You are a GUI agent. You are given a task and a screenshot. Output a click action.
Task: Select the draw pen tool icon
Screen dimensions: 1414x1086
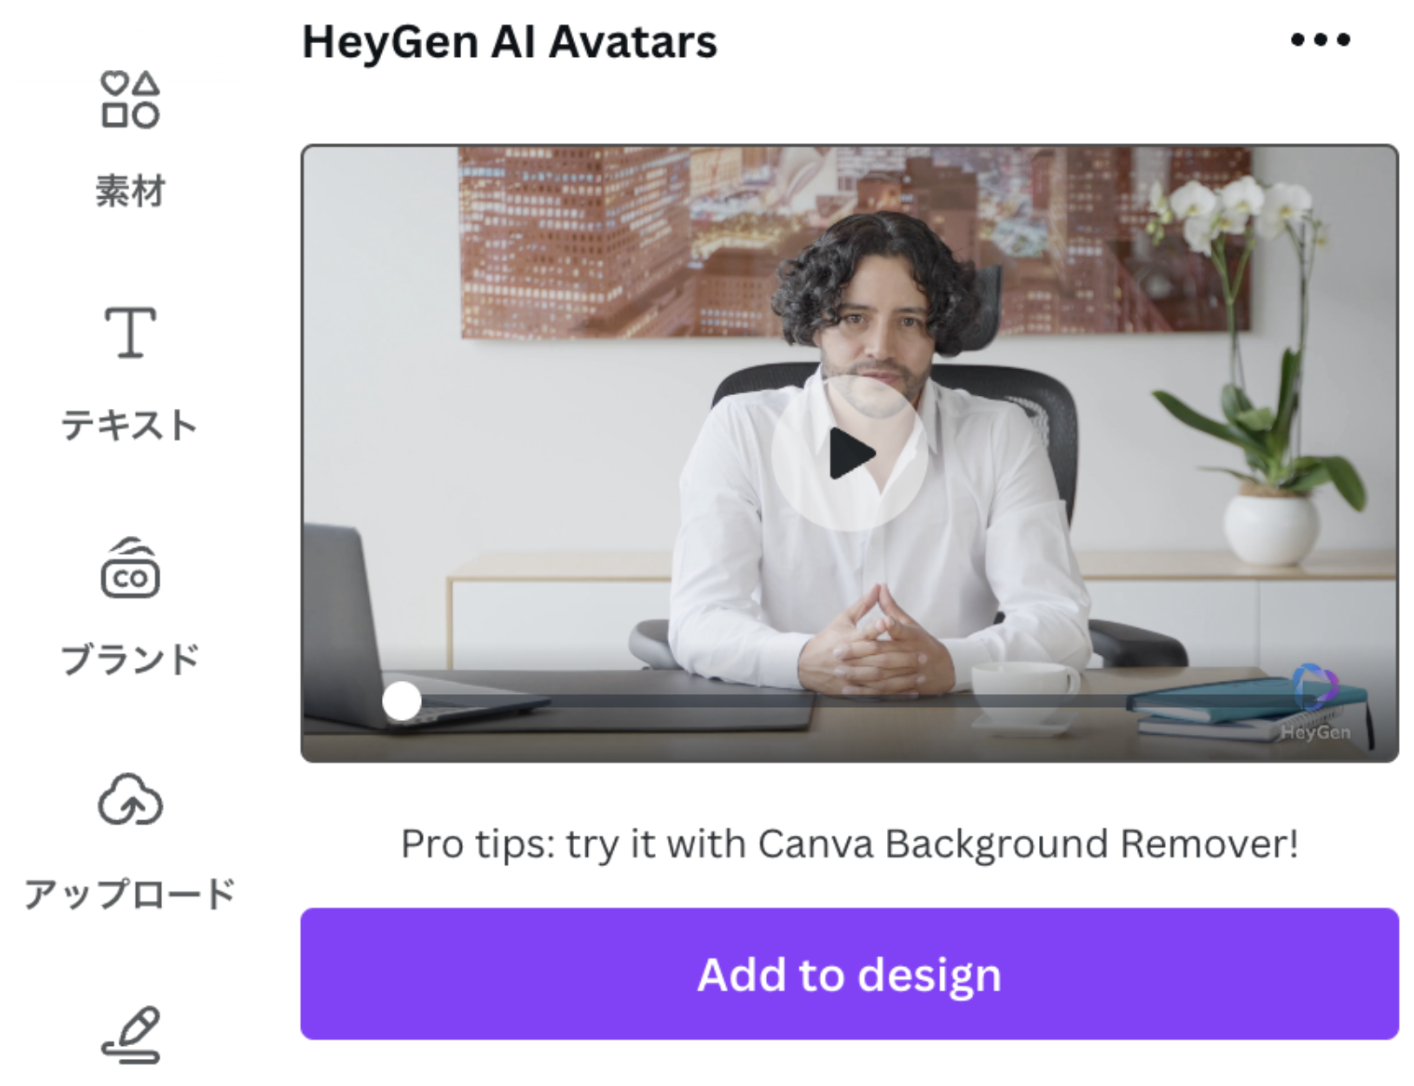(x=131, y=1034)
